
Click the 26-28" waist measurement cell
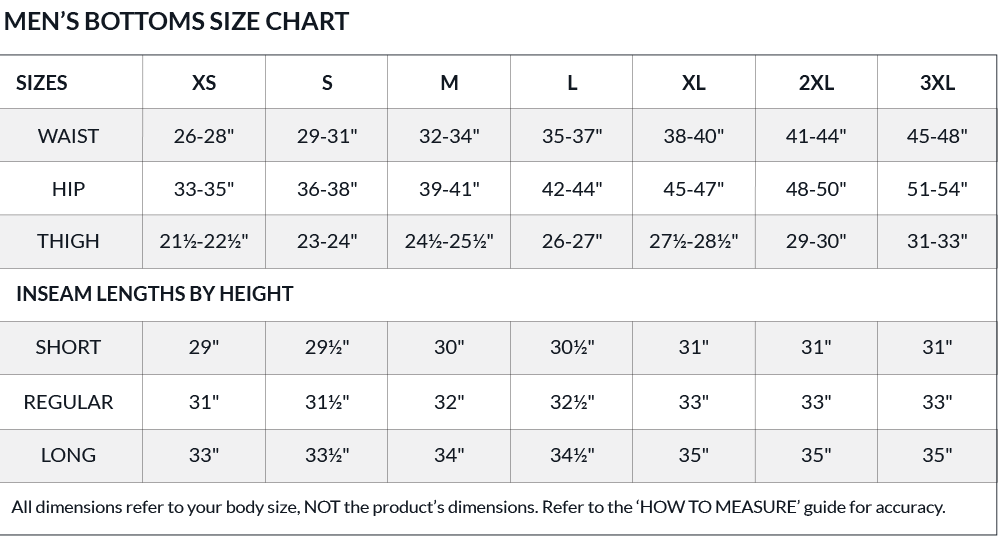[x=204, y=136]
